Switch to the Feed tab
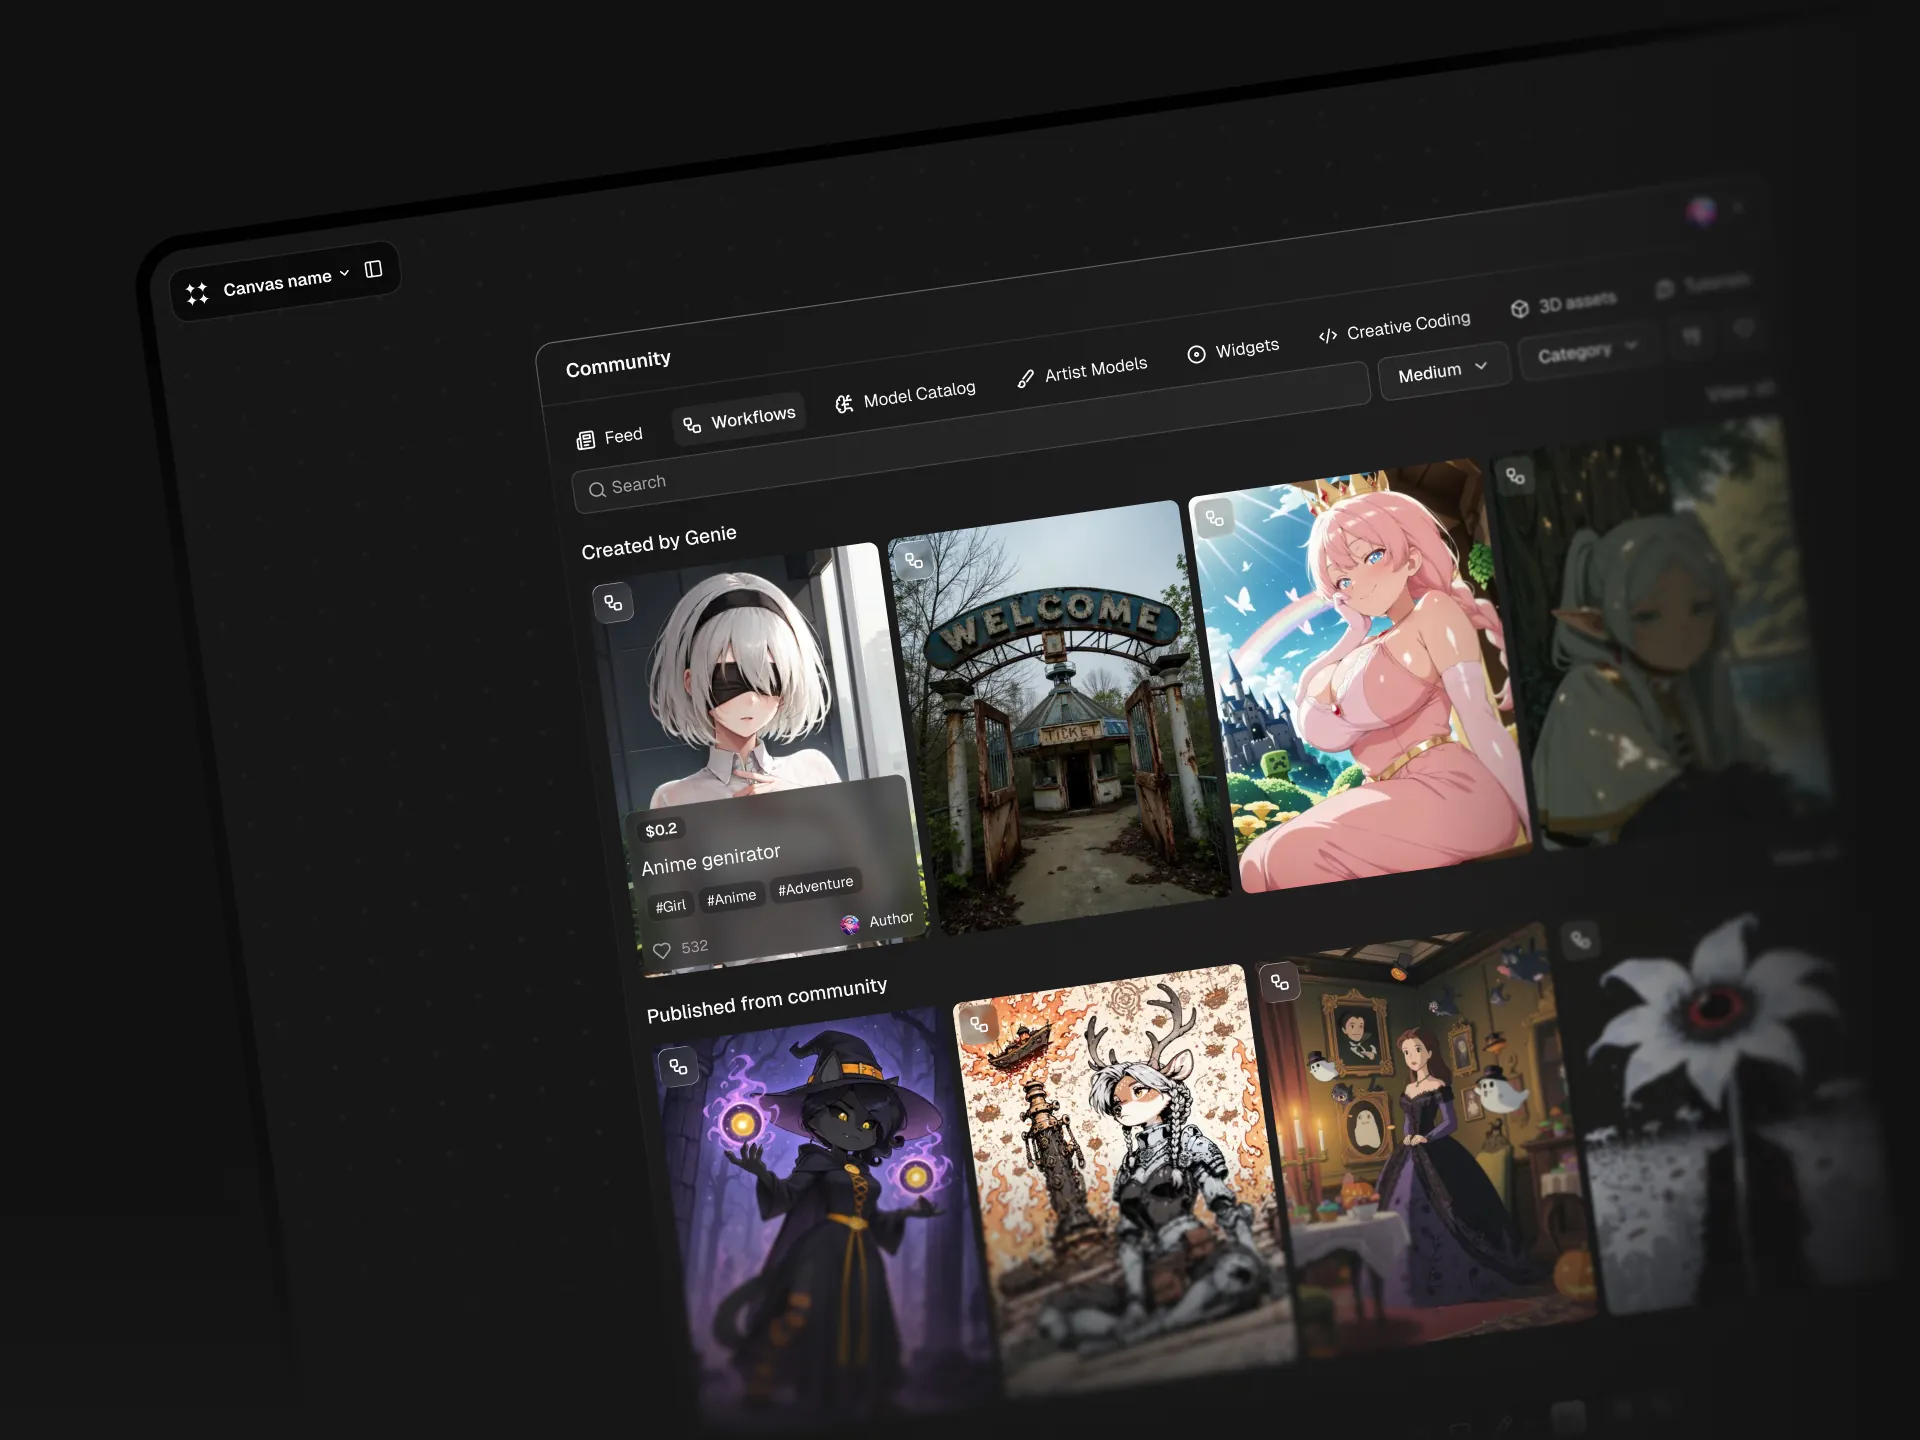Screen dimensions: 1920x1440 pyautogui.click(x=609, y=437)
